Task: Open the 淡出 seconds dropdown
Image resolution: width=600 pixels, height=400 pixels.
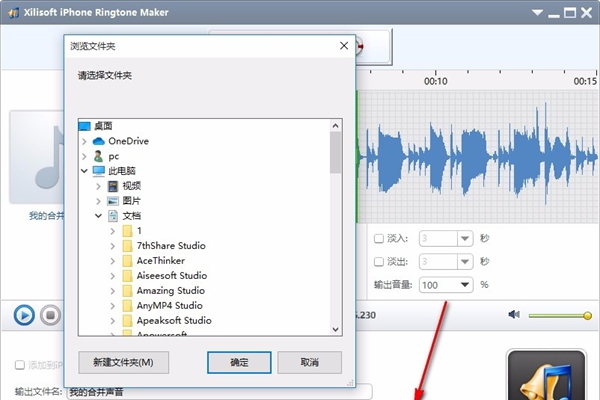Action: (465, 262)
